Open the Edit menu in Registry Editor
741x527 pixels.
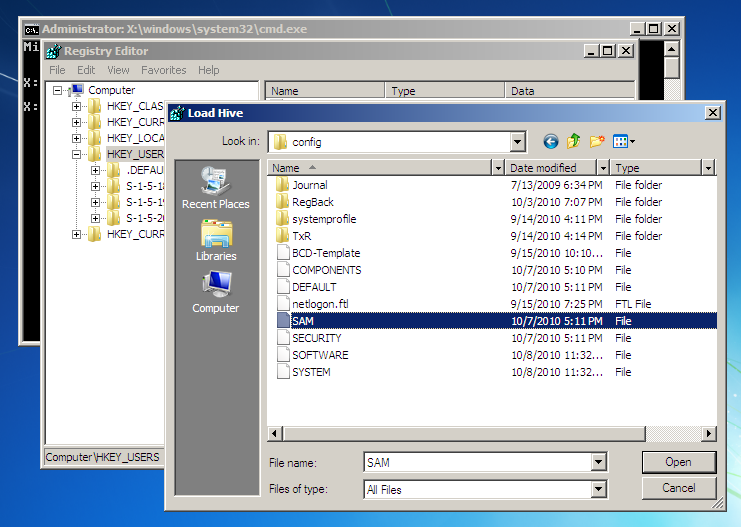pyautogui.click(x=86, y=70)
